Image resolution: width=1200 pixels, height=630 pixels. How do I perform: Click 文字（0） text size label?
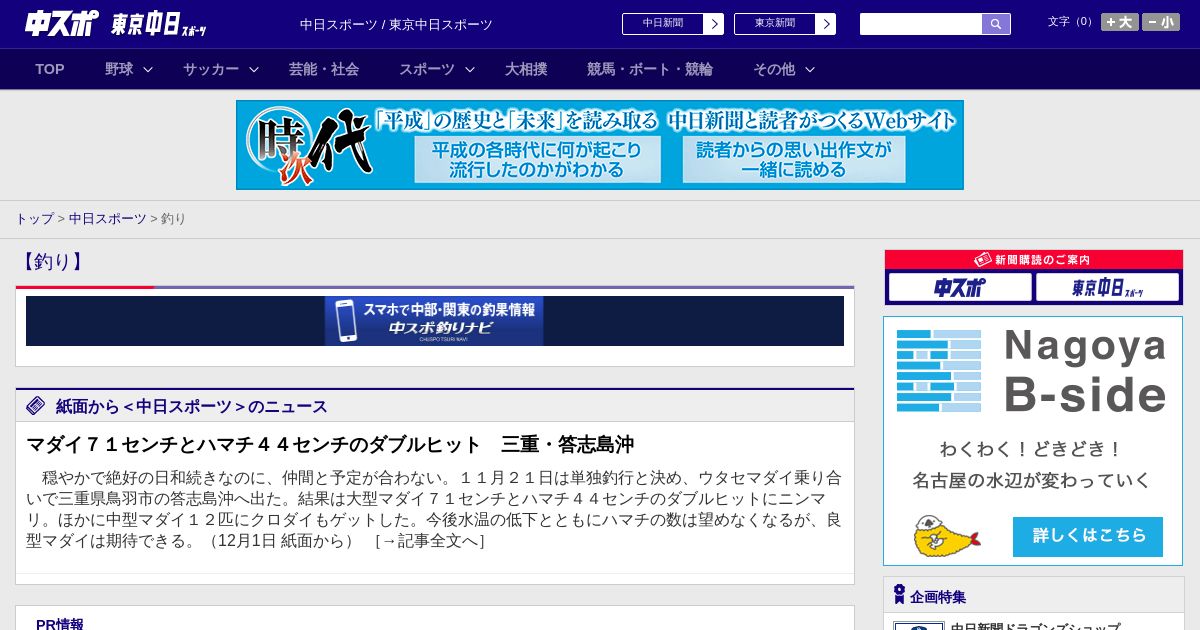(x=1072, y=21)
